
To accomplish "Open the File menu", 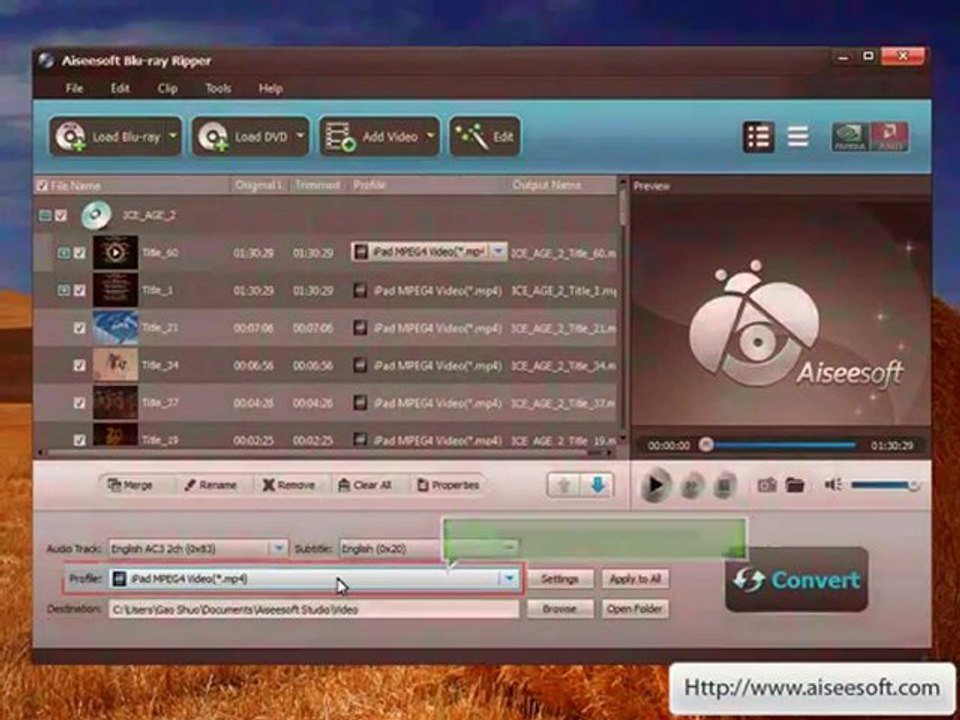I will [74, 88].
